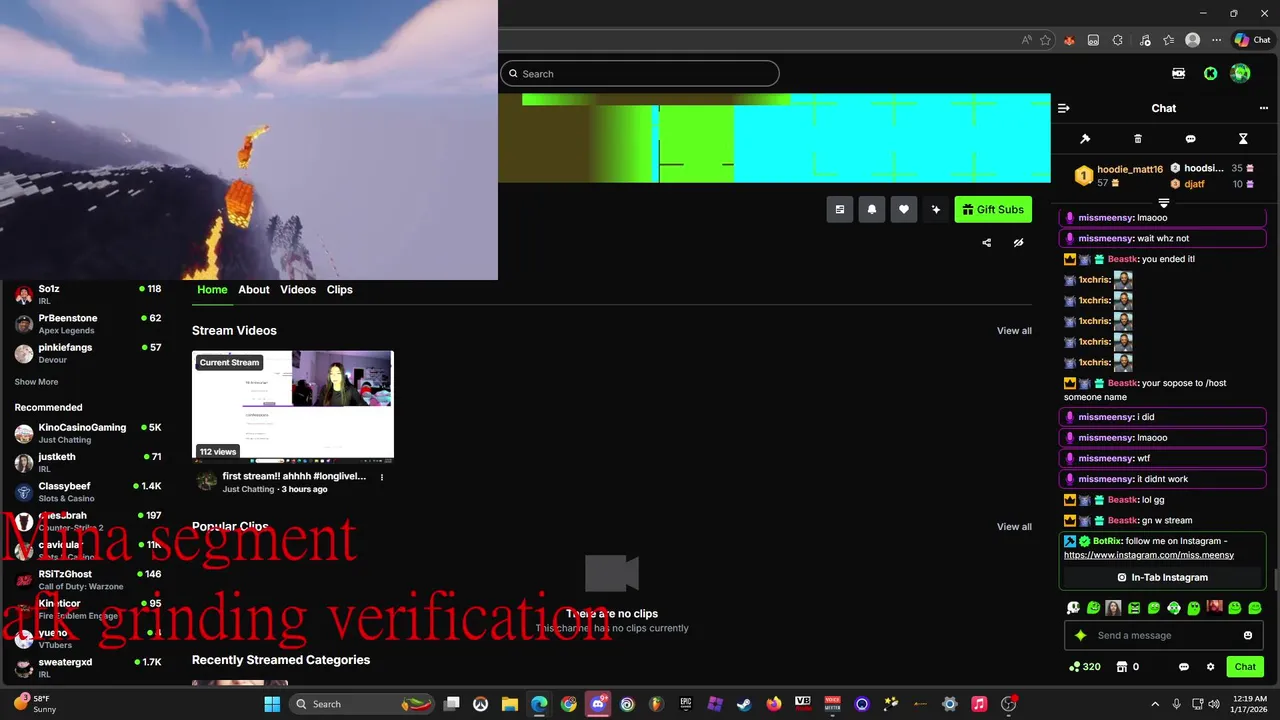Click the list icon left of bell
This screenshot has width=1280, height=720.
pyautogui.click(x=840, y=209)
